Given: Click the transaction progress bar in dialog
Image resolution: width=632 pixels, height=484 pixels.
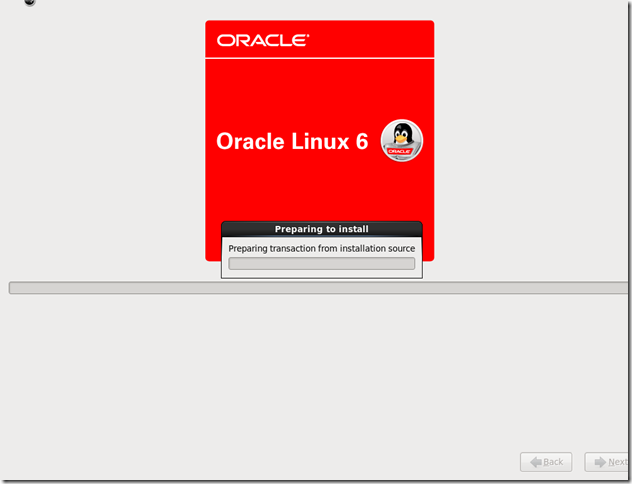Looking at the screenshot, I should pyautogui.click(x=322, y=264).
